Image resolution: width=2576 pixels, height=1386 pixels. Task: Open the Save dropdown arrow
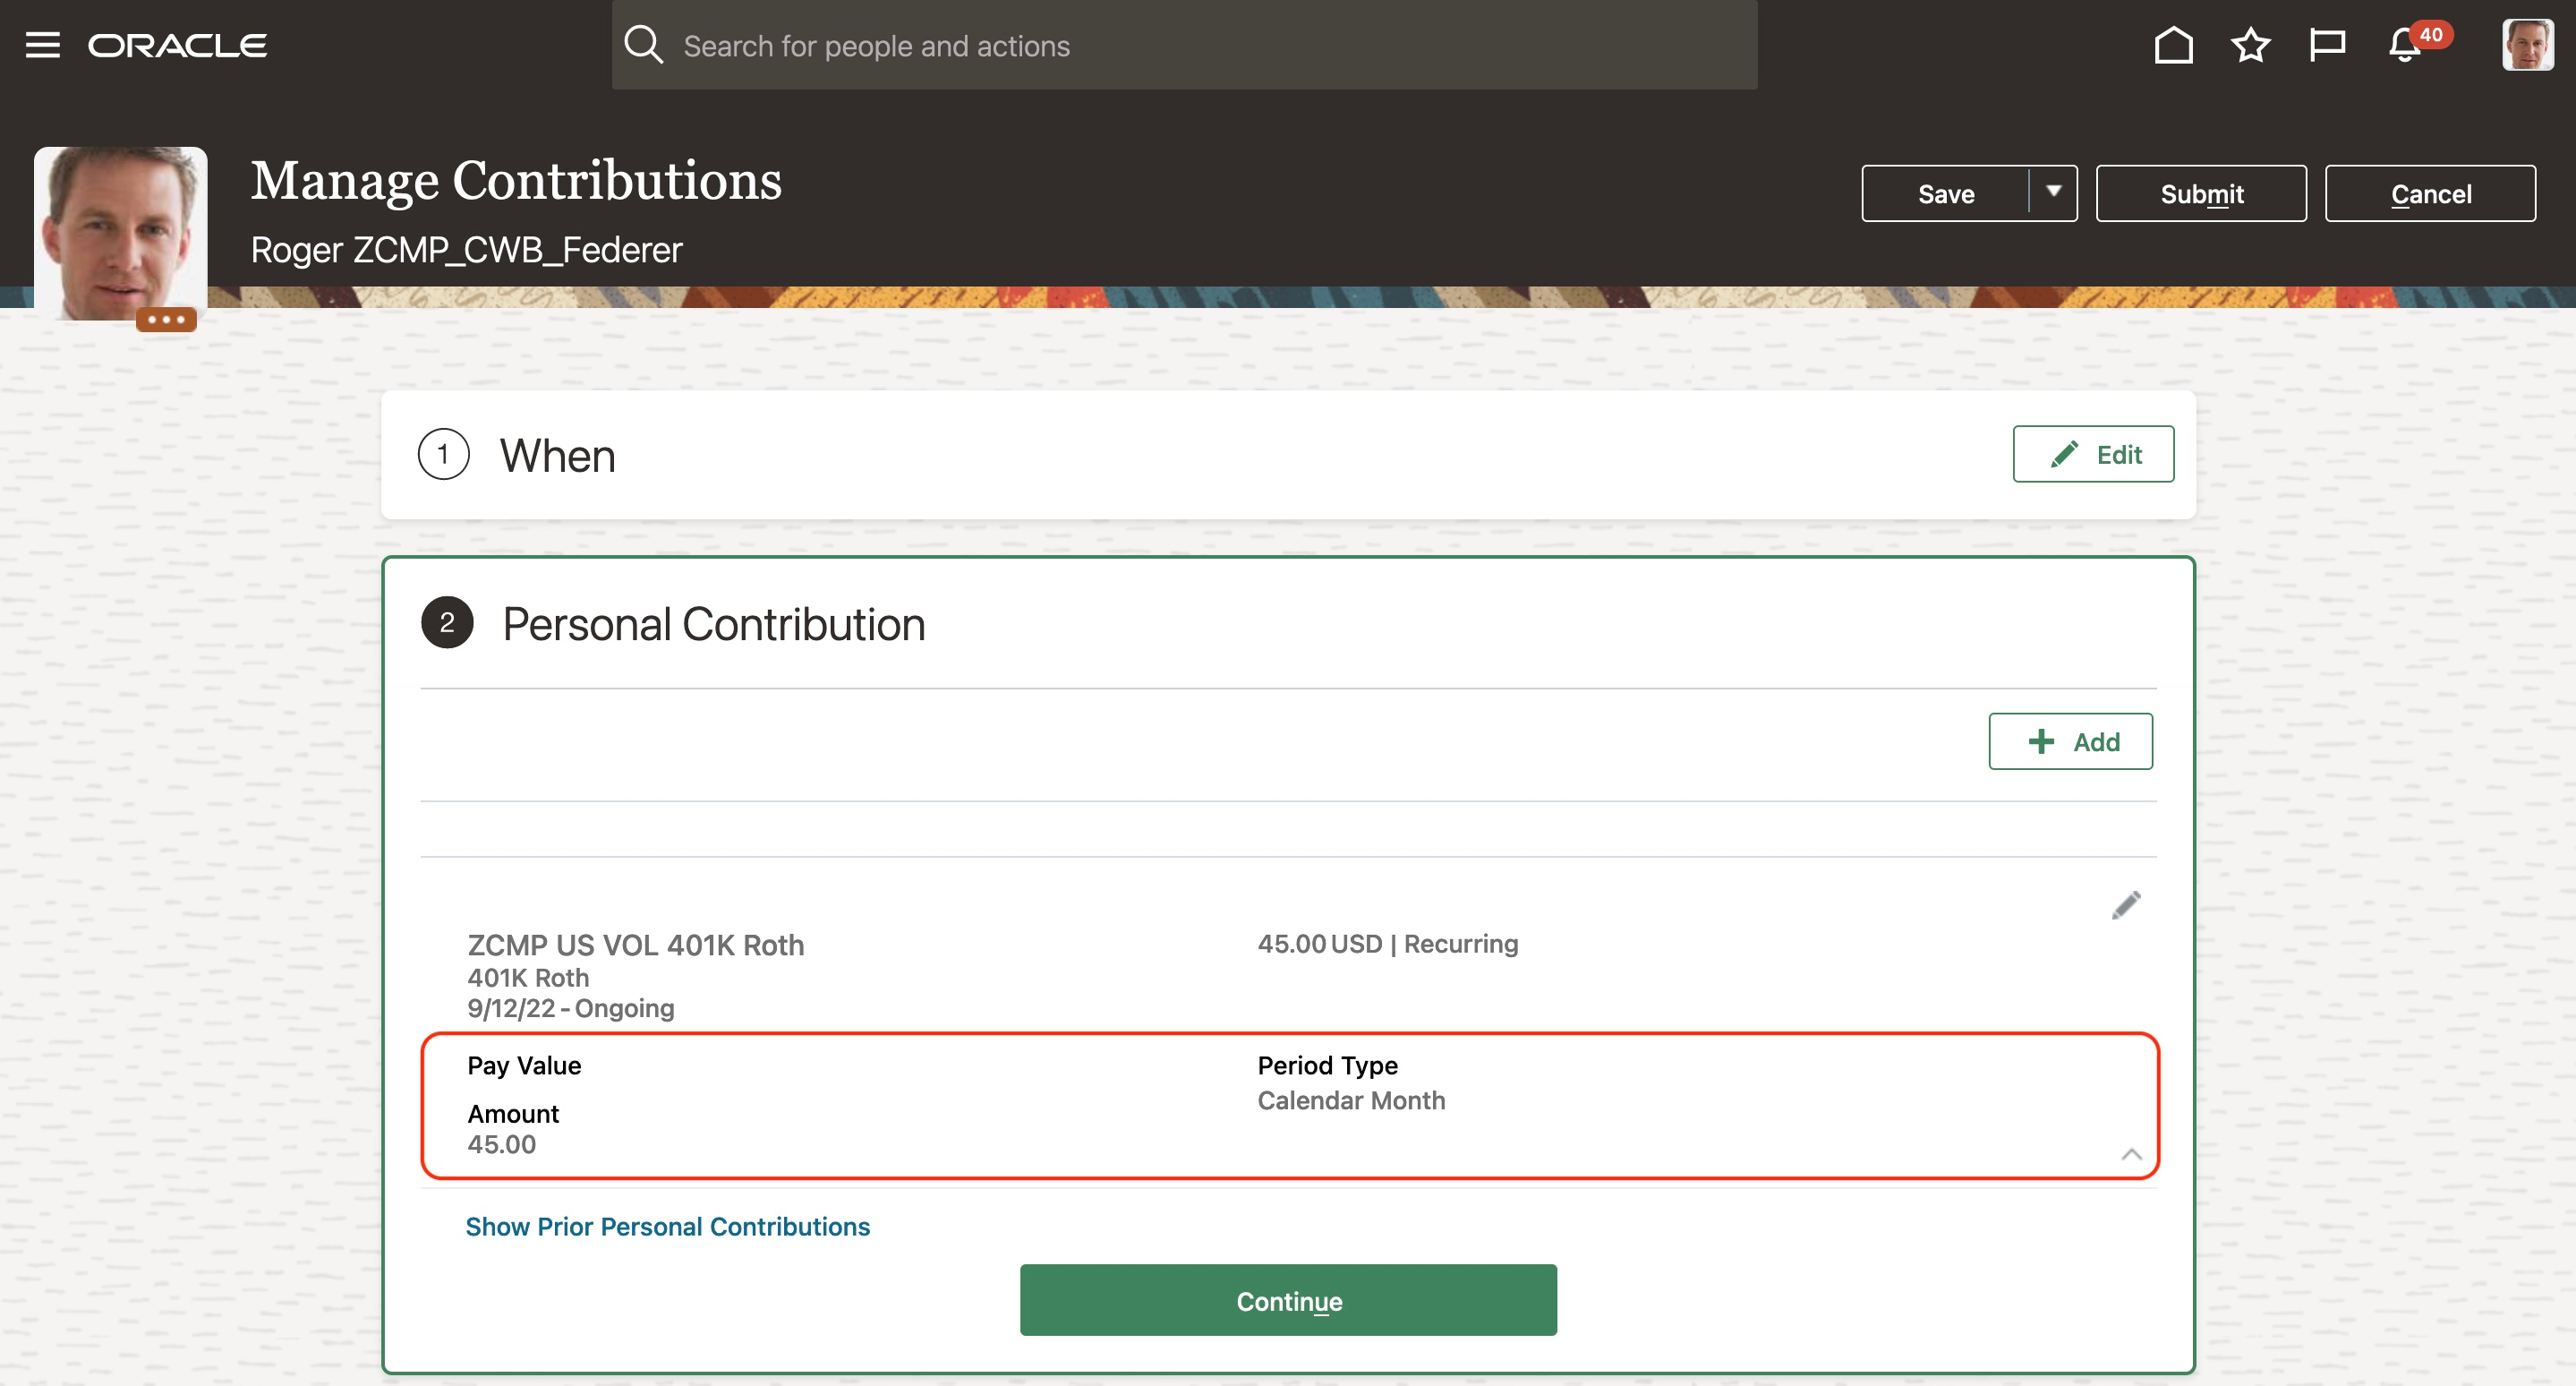[2053, 192]
